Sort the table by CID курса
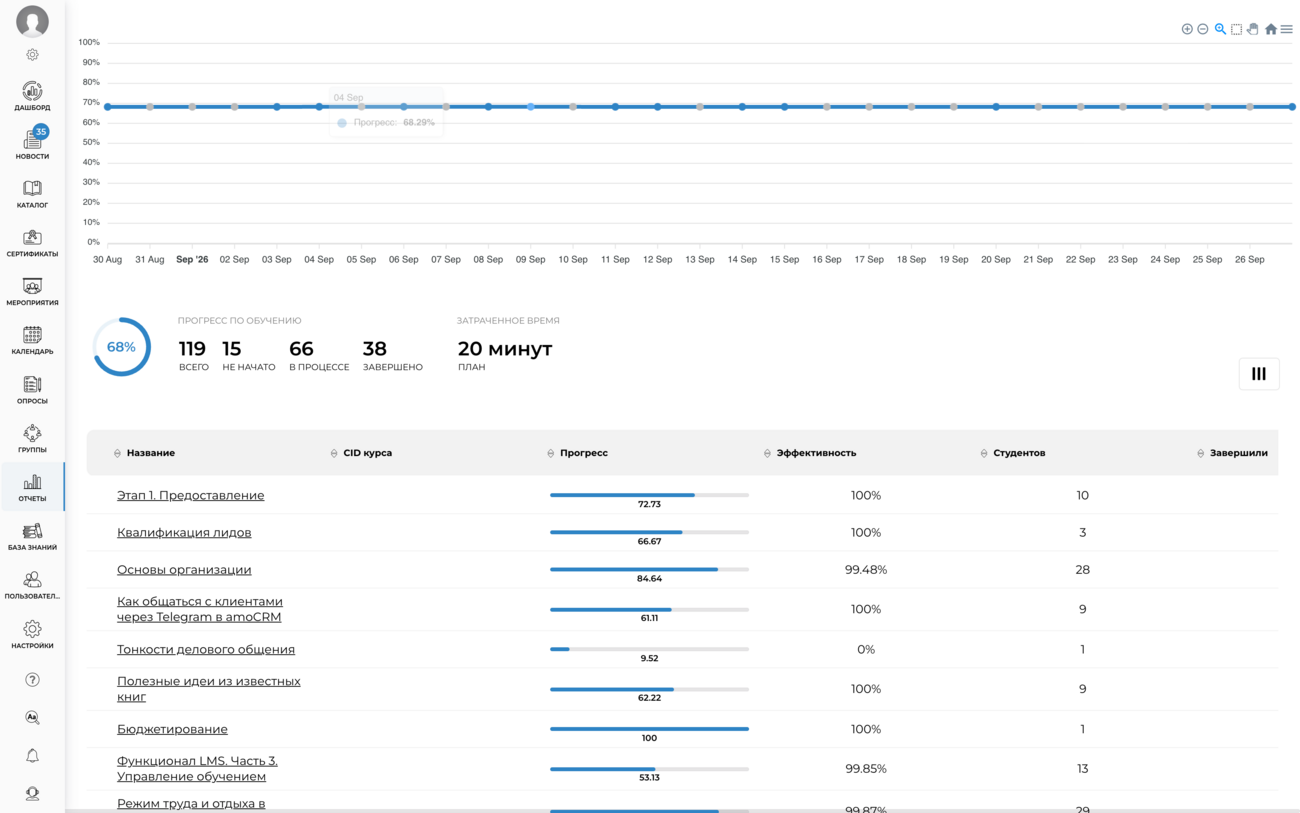Viewport: 1300px width, 813px height. [361, 453]
